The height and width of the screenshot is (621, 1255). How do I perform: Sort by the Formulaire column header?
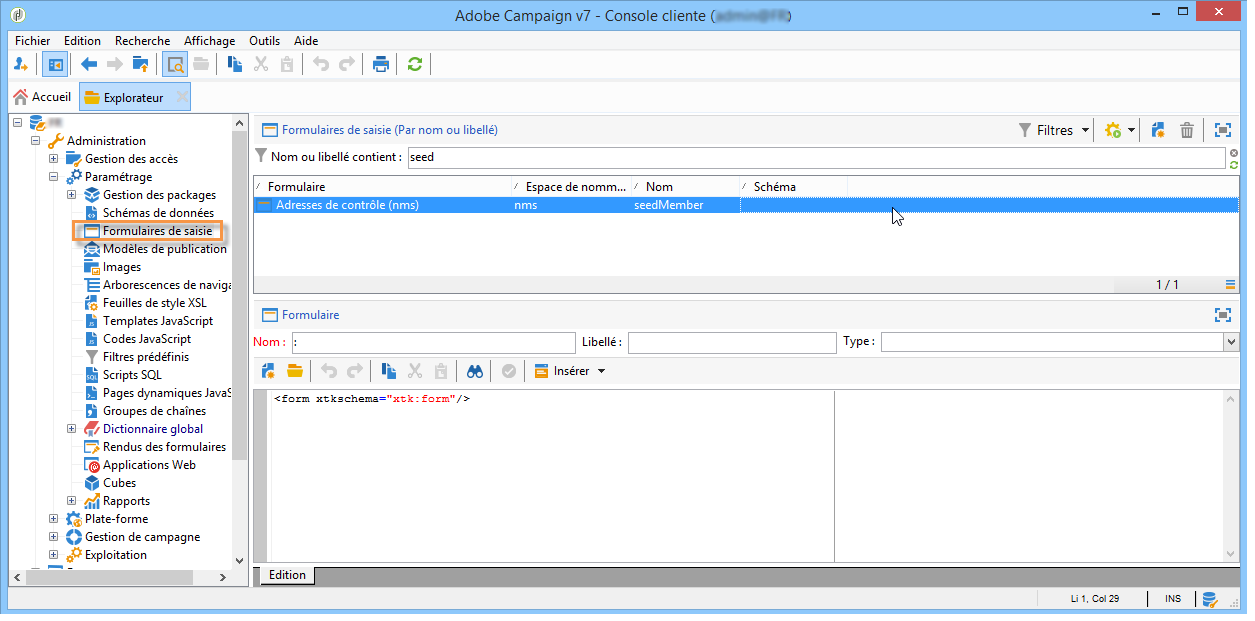(x=383, y=187)
